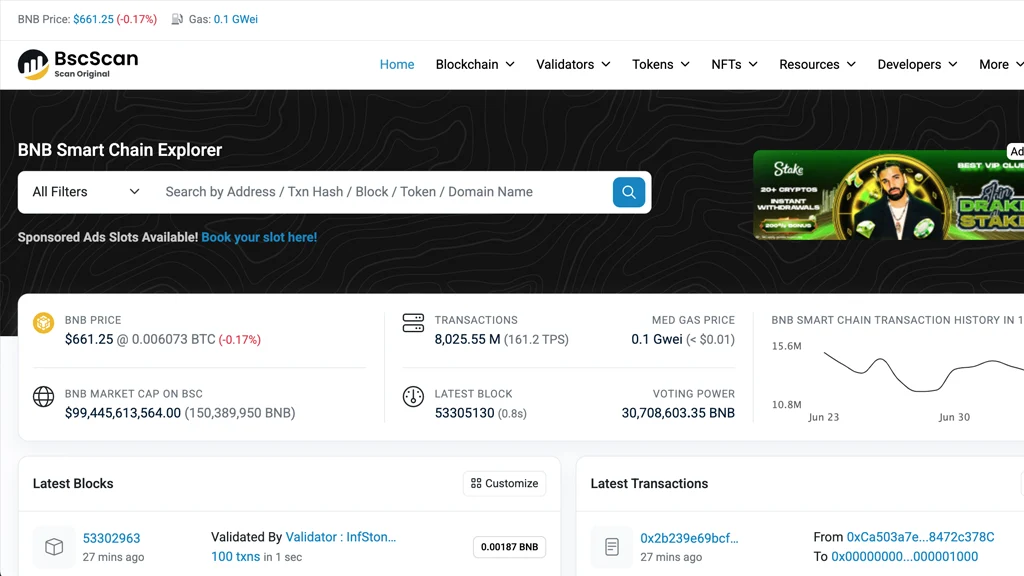Click the latest block gauge icon

(x=413, y=396)
